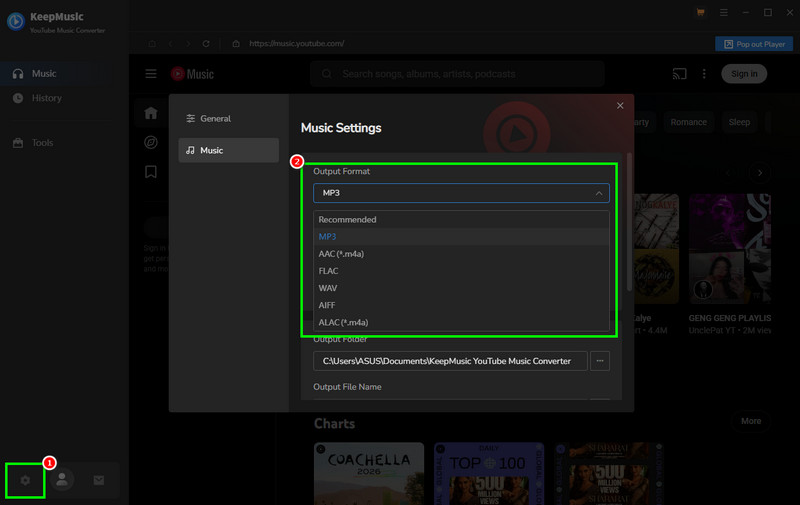Open History in the KeepMusic sidebar
Image resolution: width=800 pixels, height=505 pixels.
[64, 98]
